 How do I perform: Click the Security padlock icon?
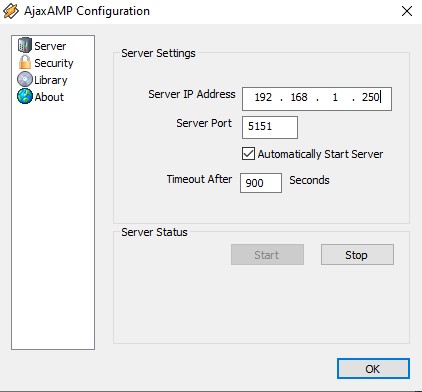tap(25, 62)
